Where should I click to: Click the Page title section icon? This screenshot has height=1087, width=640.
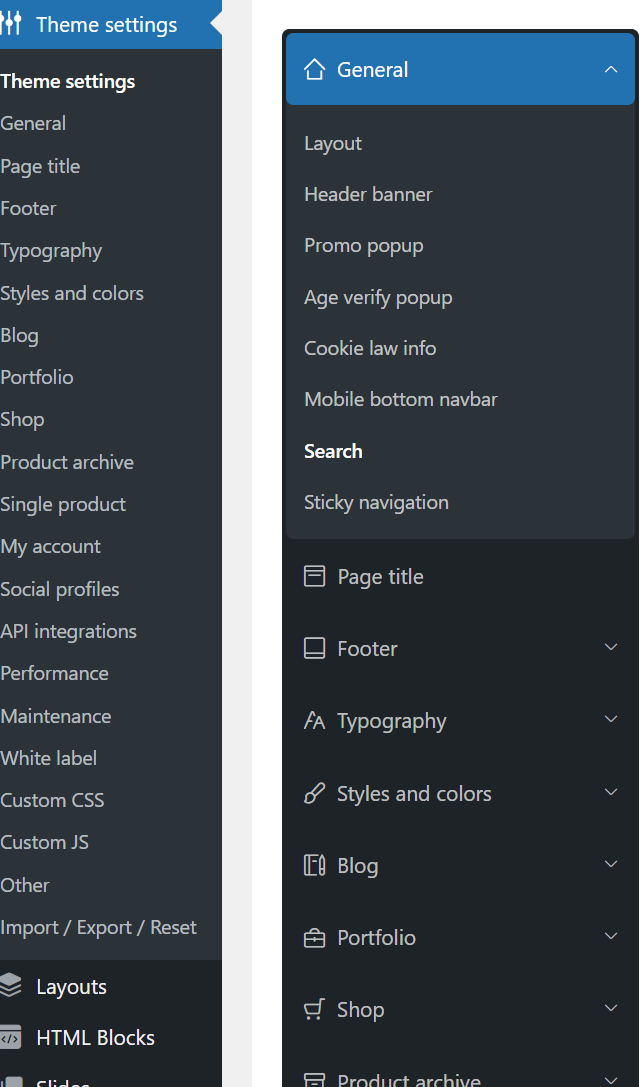coord(314,577)
